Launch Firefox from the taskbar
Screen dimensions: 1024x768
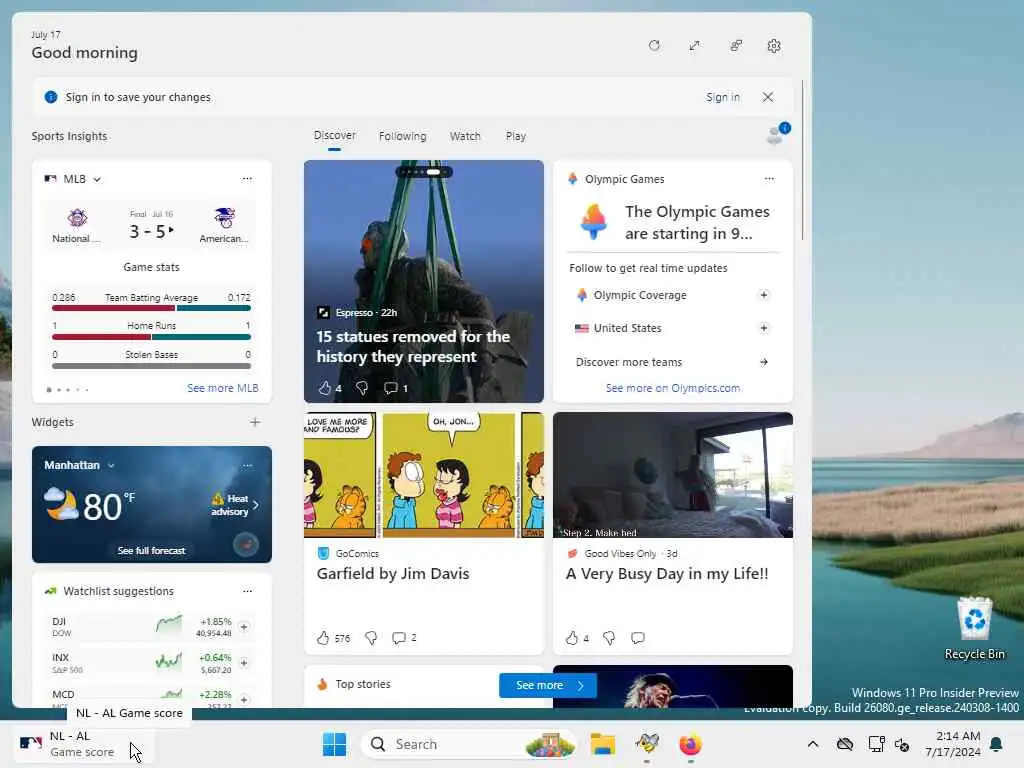[690, 744]
